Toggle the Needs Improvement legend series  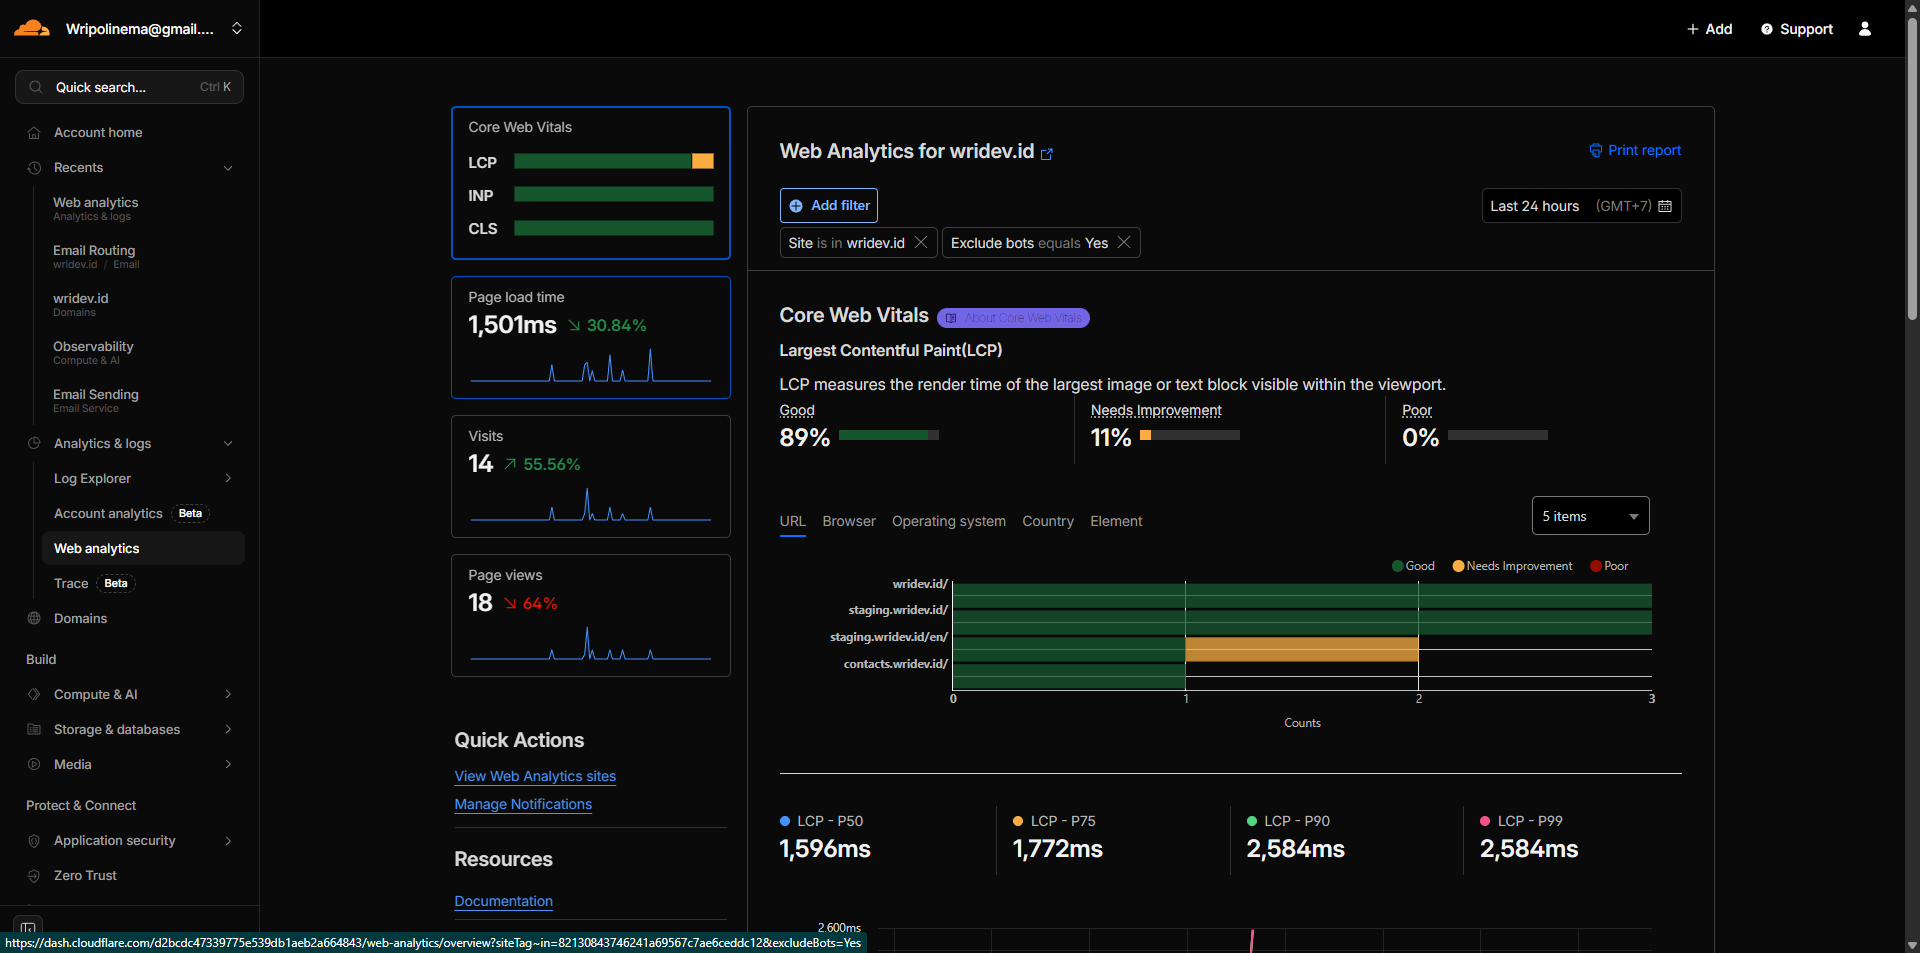point(1511,566)
